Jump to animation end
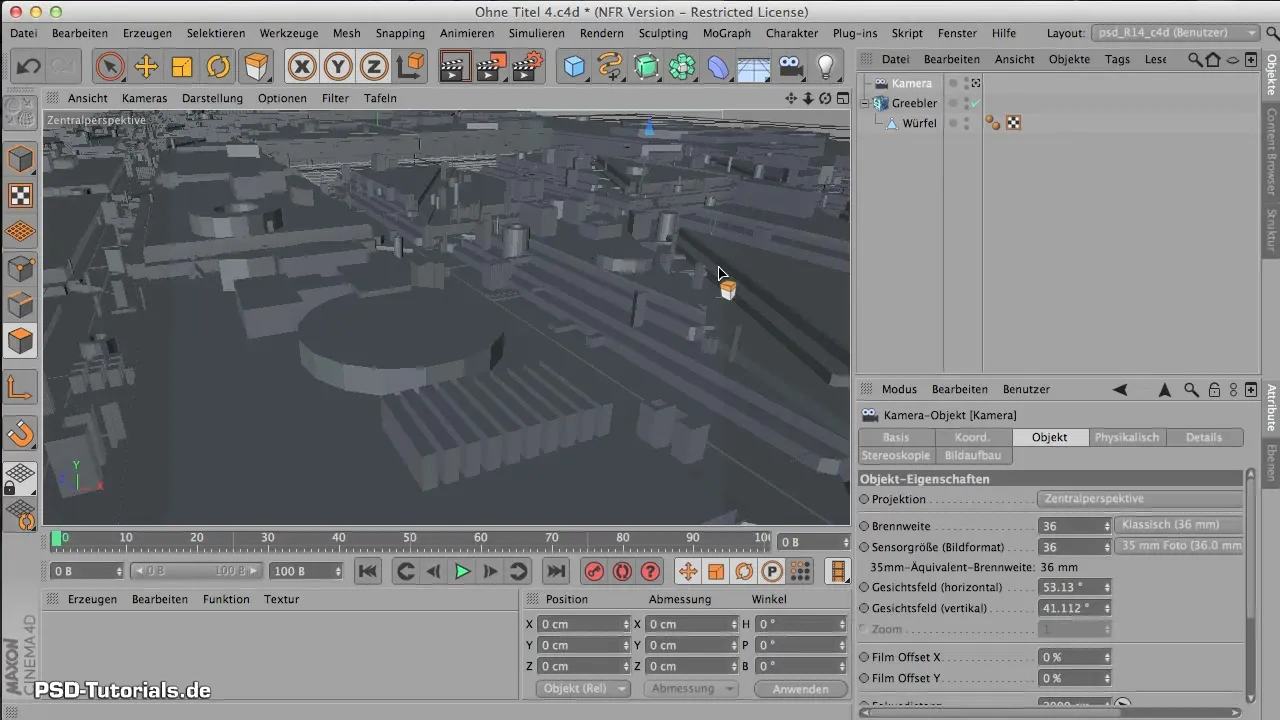Image resolution: width=1280 pixels, height=720 pixels. [556, 572]
